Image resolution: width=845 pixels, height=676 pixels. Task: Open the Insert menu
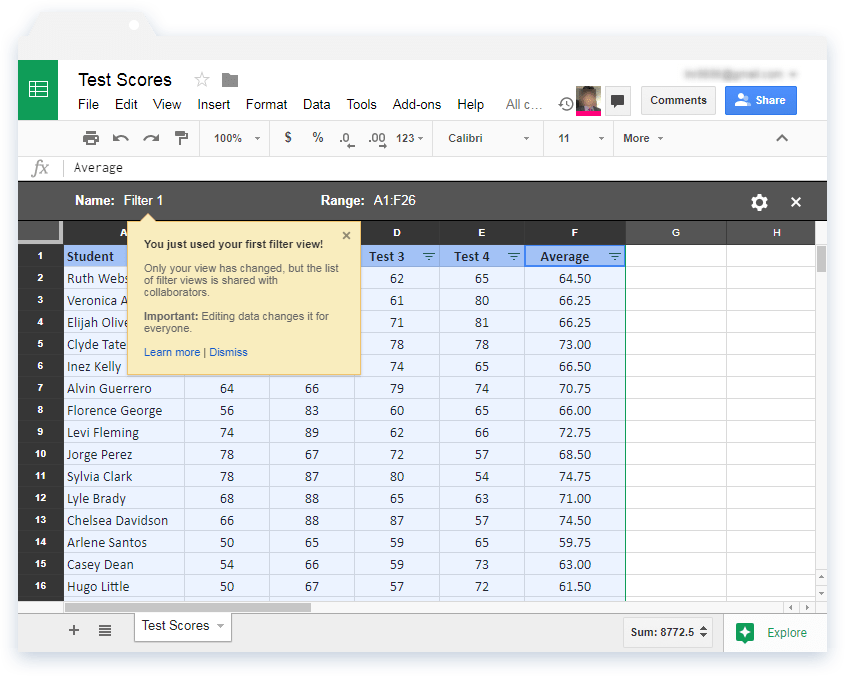pos(213,105)
